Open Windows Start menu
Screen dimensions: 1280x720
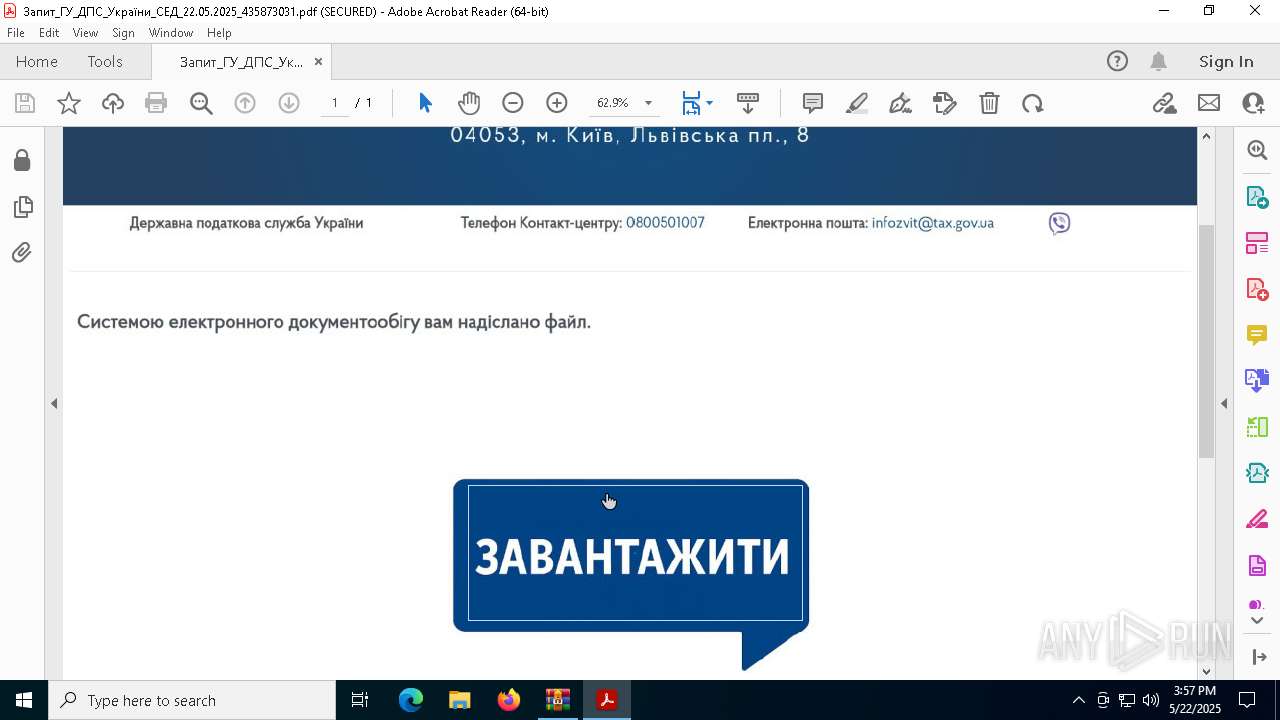click(x=24, y=700)
